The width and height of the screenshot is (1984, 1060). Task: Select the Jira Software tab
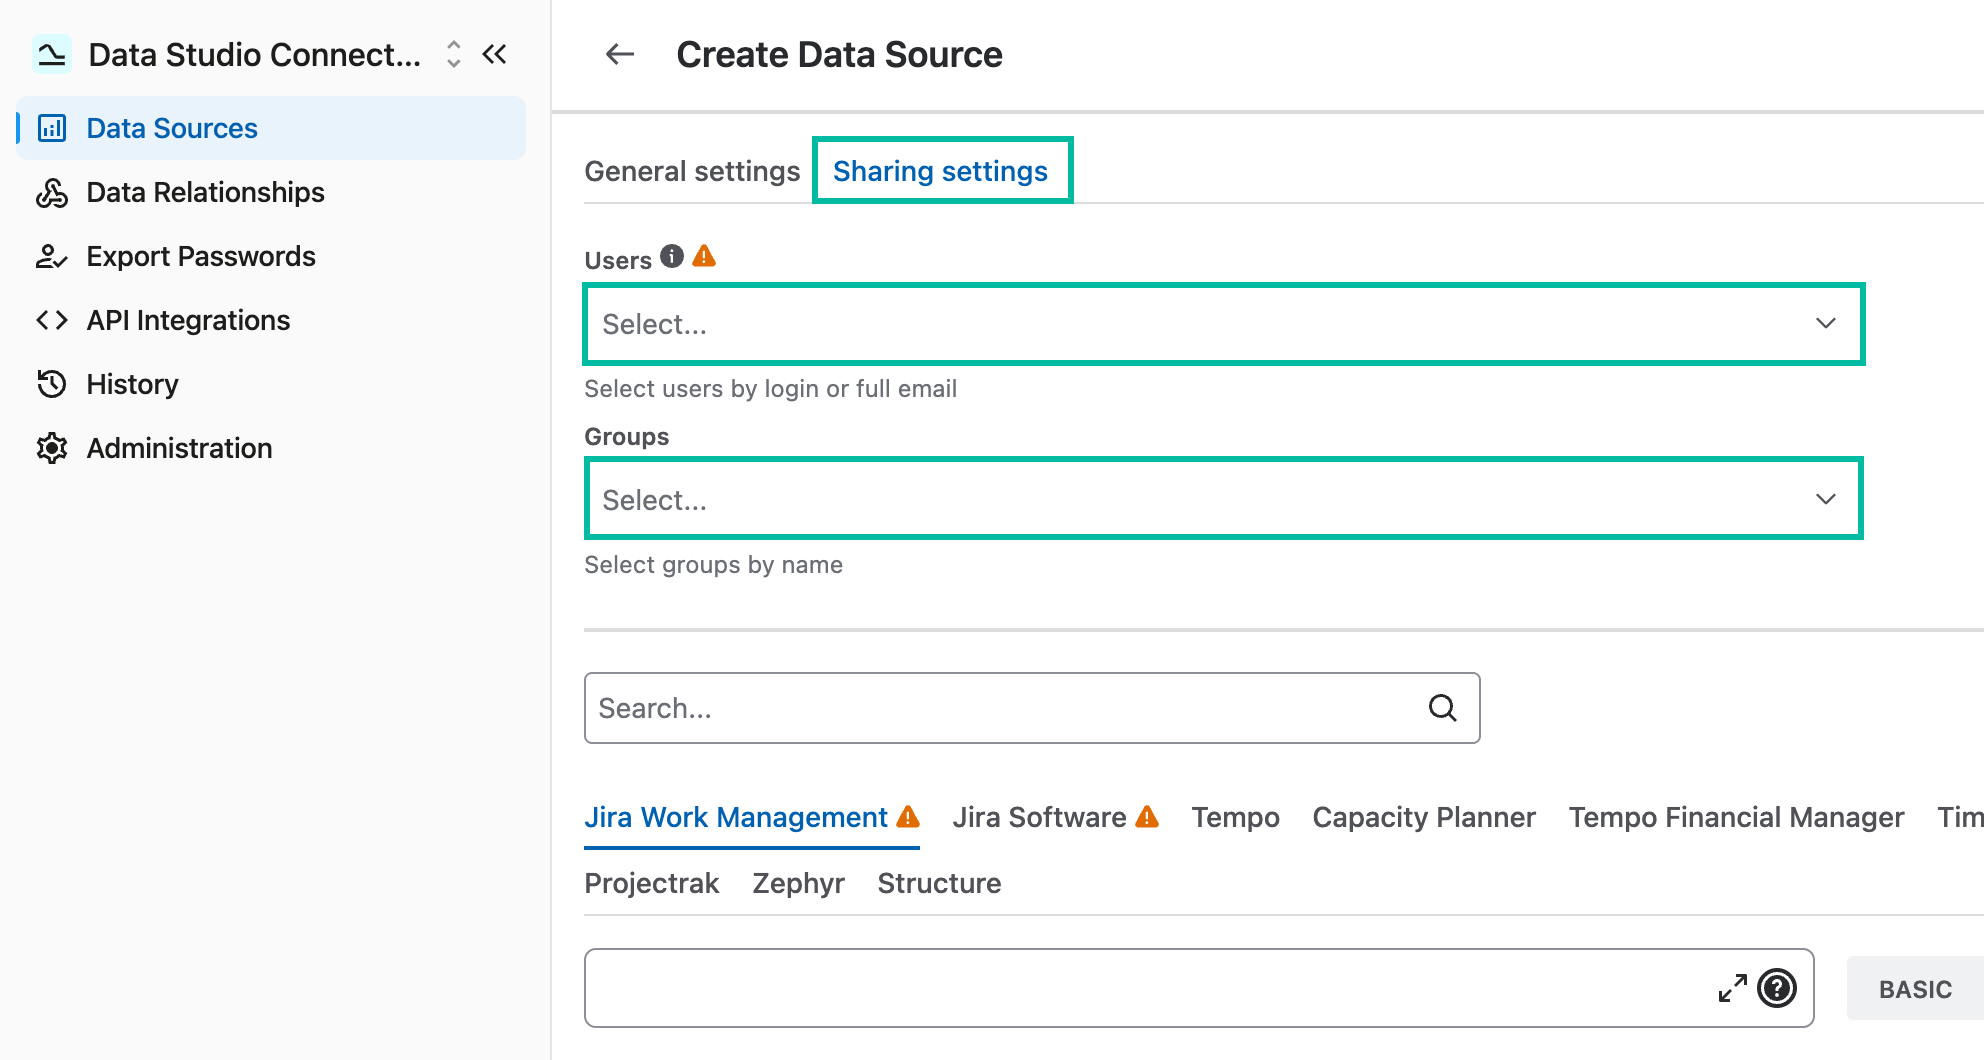tap(1056, 818)
